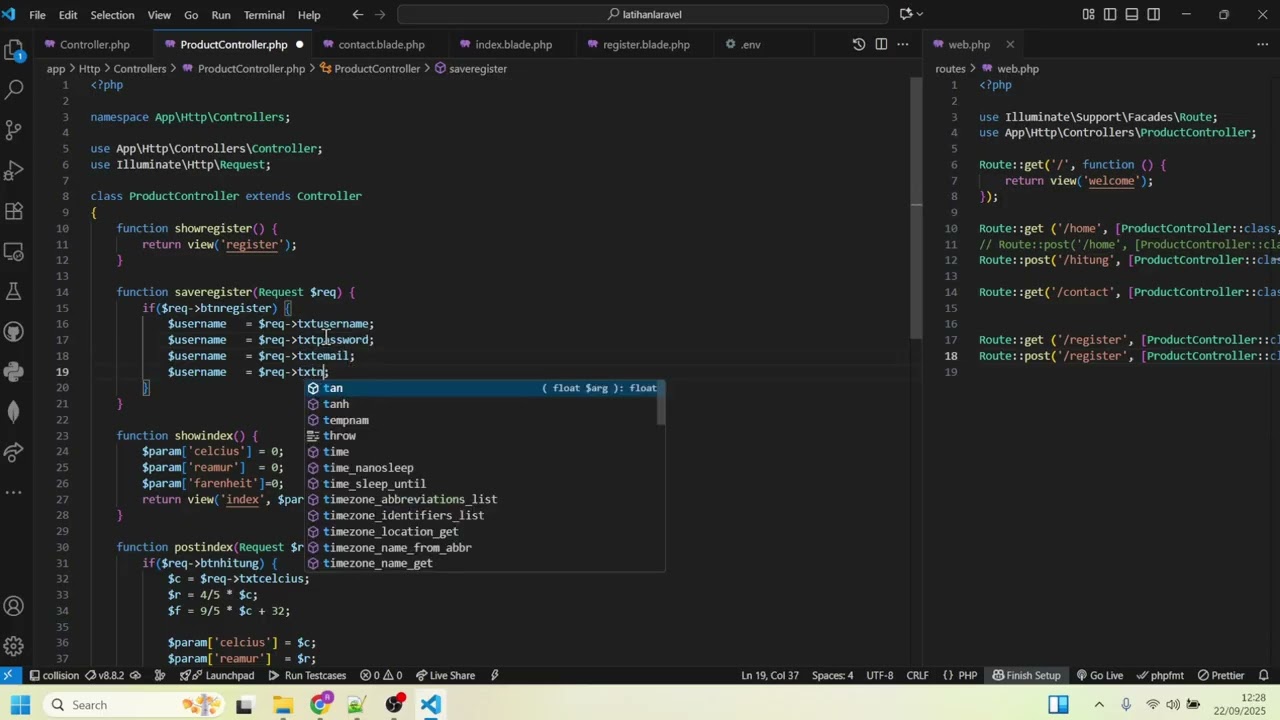
Task: Open the Terminal menu
Action: (264, 15)
